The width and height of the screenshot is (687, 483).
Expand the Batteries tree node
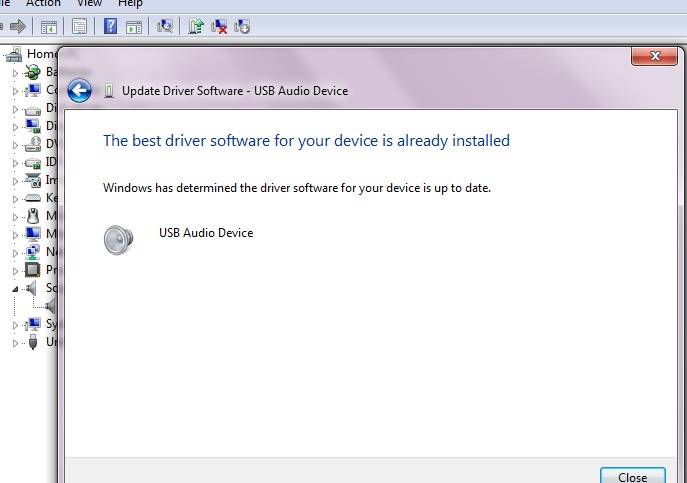(x=15, y=73)
